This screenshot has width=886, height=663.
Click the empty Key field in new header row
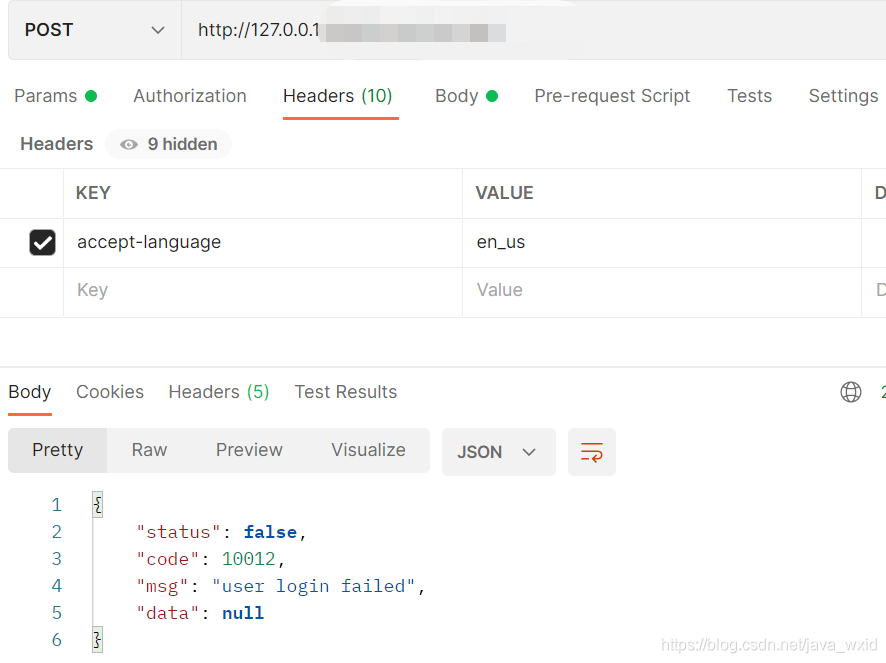point(260,290)
